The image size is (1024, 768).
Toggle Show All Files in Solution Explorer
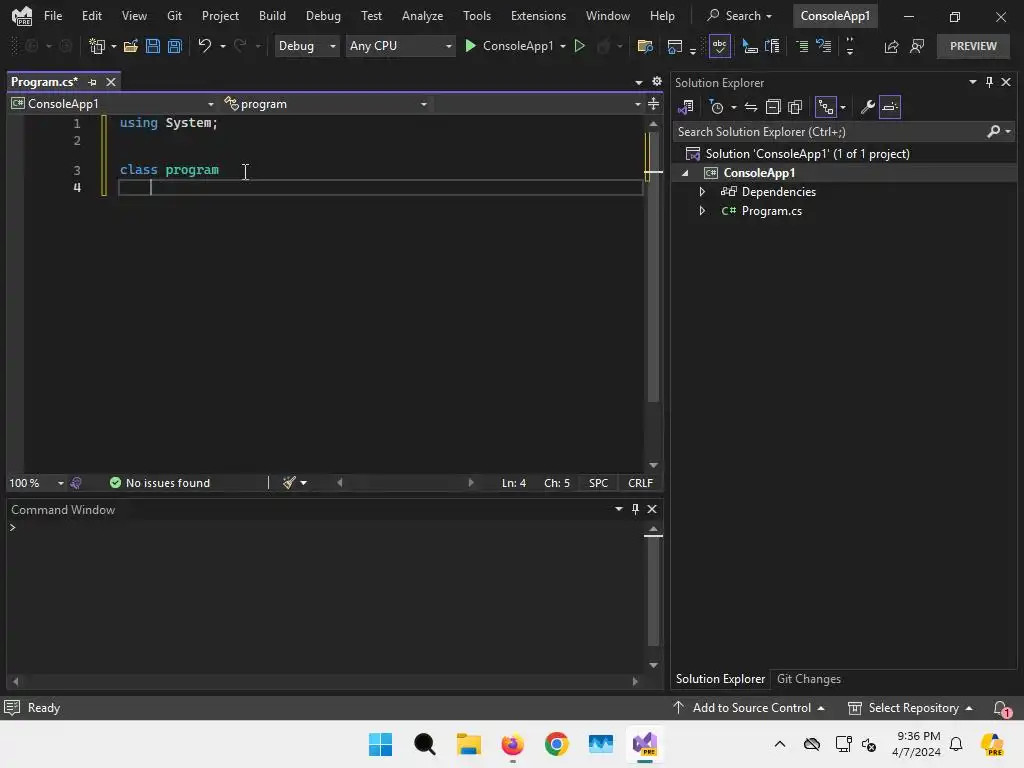[795, 106]
